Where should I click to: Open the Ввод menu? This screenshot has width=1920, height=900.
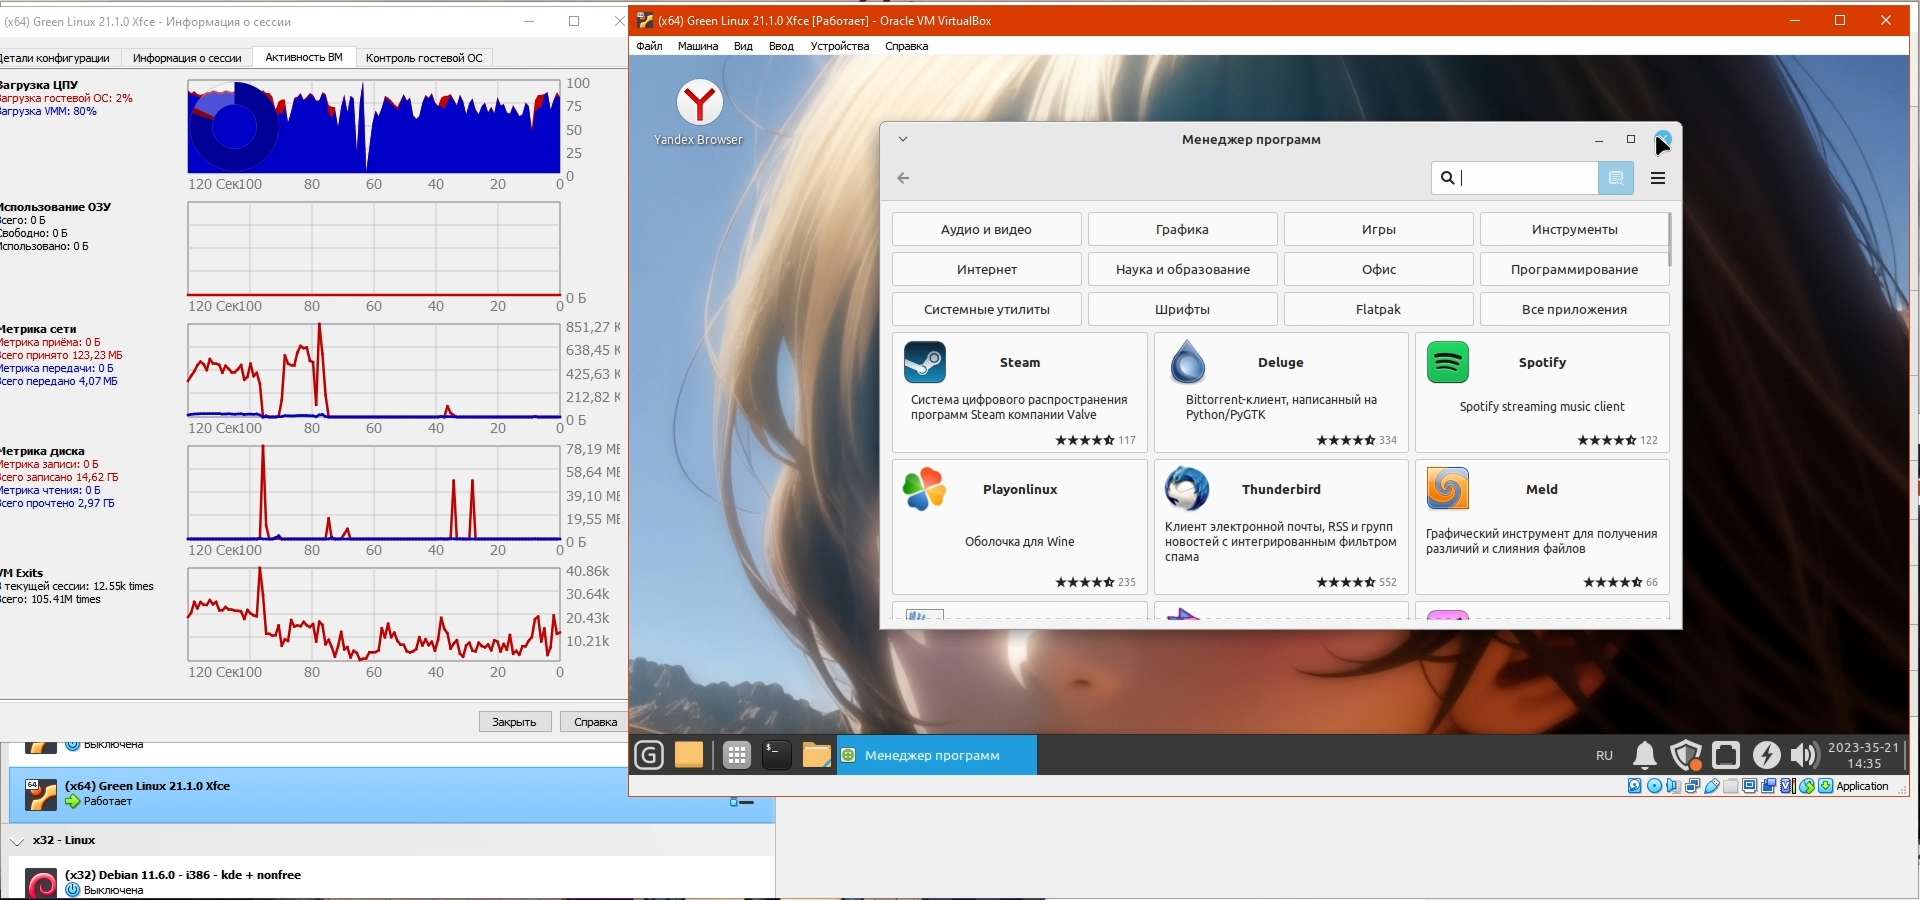tap(781, 46)
